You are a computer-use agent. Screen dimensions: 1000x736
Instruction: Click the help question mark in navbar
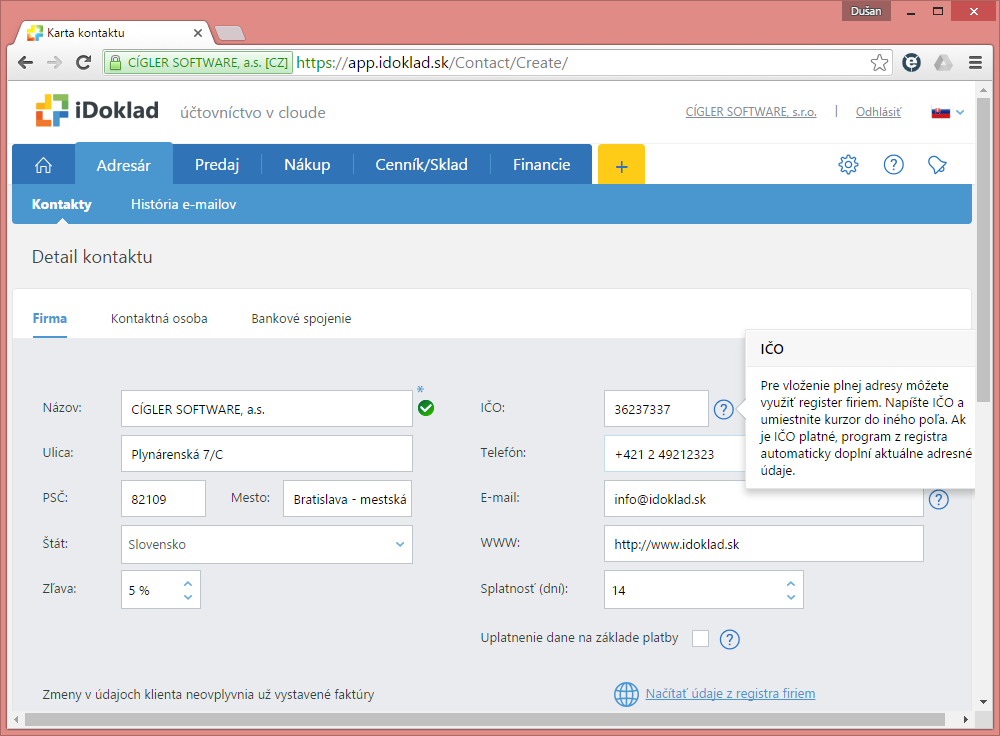pyautogui.click(x=893, y=165)
